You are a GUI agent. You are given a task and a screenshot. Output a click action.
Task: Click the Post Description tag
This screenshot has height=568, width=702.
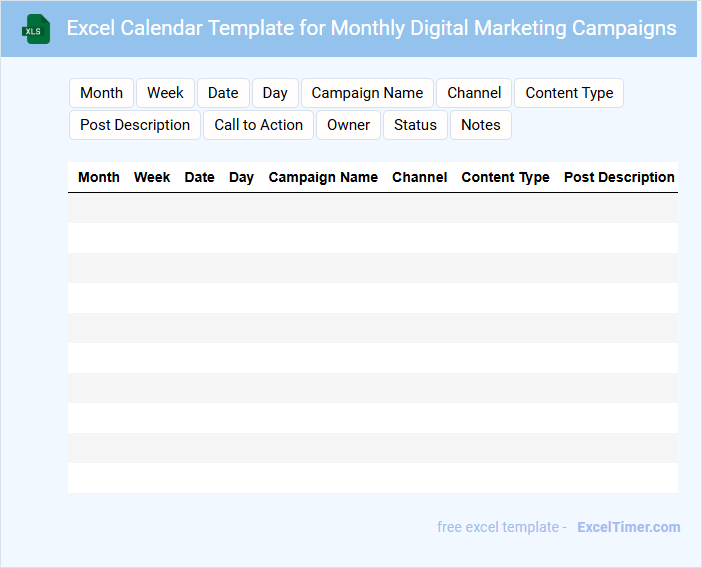click(135, 125)
